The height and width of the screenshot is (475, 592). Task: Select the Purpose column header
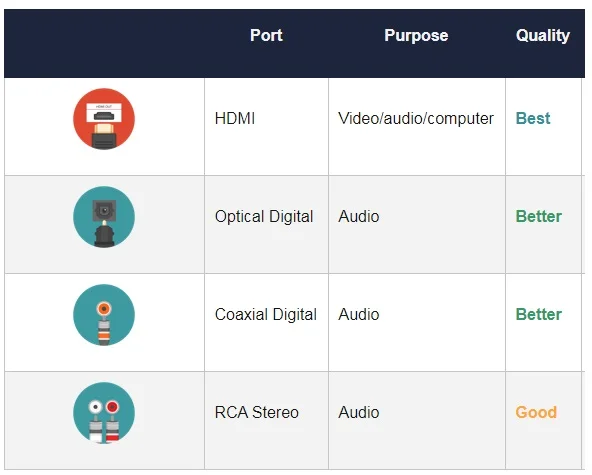click(x=416, y=35)
